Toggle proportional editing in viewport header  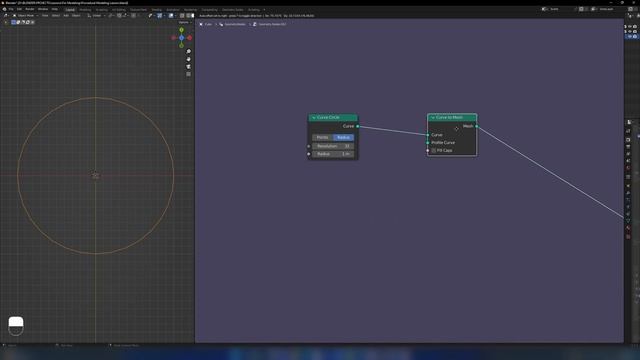(x=133, y=16)
